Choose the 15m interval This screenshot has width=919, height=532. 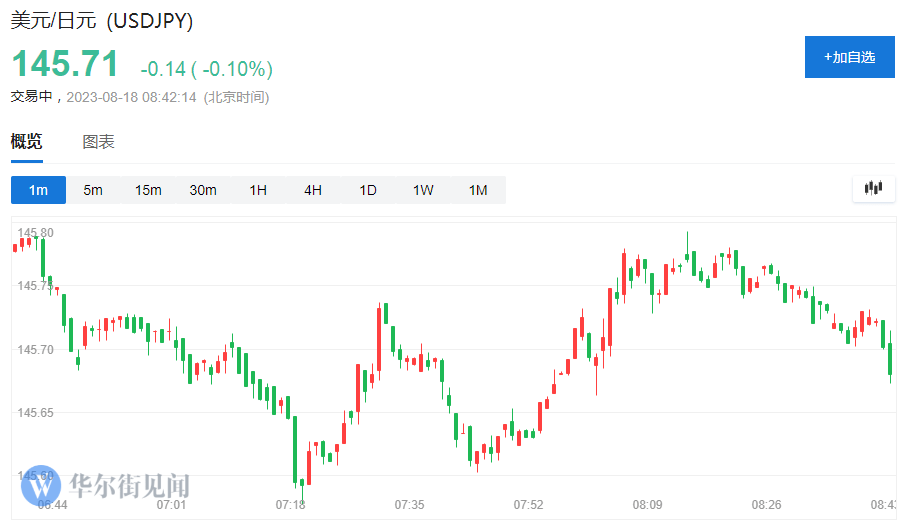148,190
